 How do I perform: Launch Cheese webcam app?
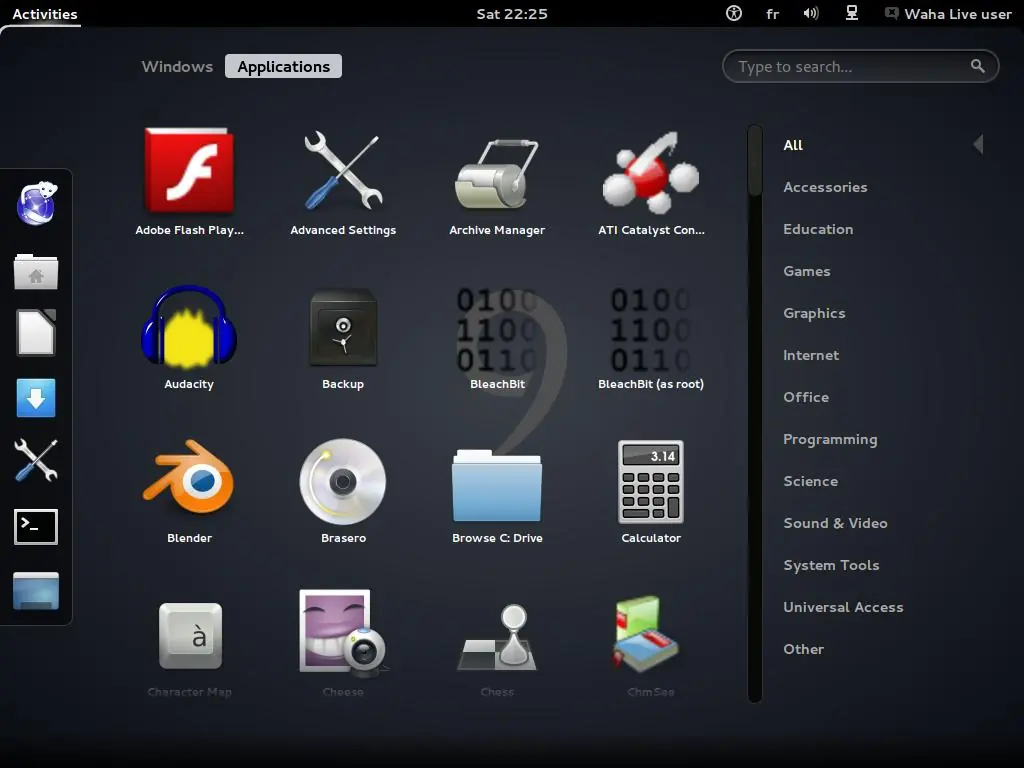coord(343,645)
